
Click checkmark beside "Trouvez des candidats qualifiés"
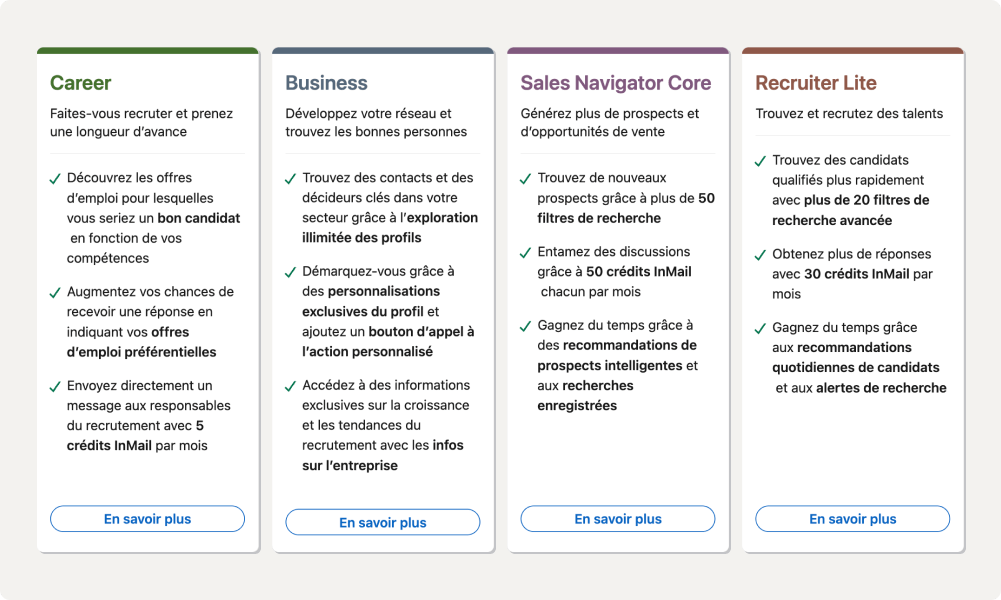coord(761,161)
